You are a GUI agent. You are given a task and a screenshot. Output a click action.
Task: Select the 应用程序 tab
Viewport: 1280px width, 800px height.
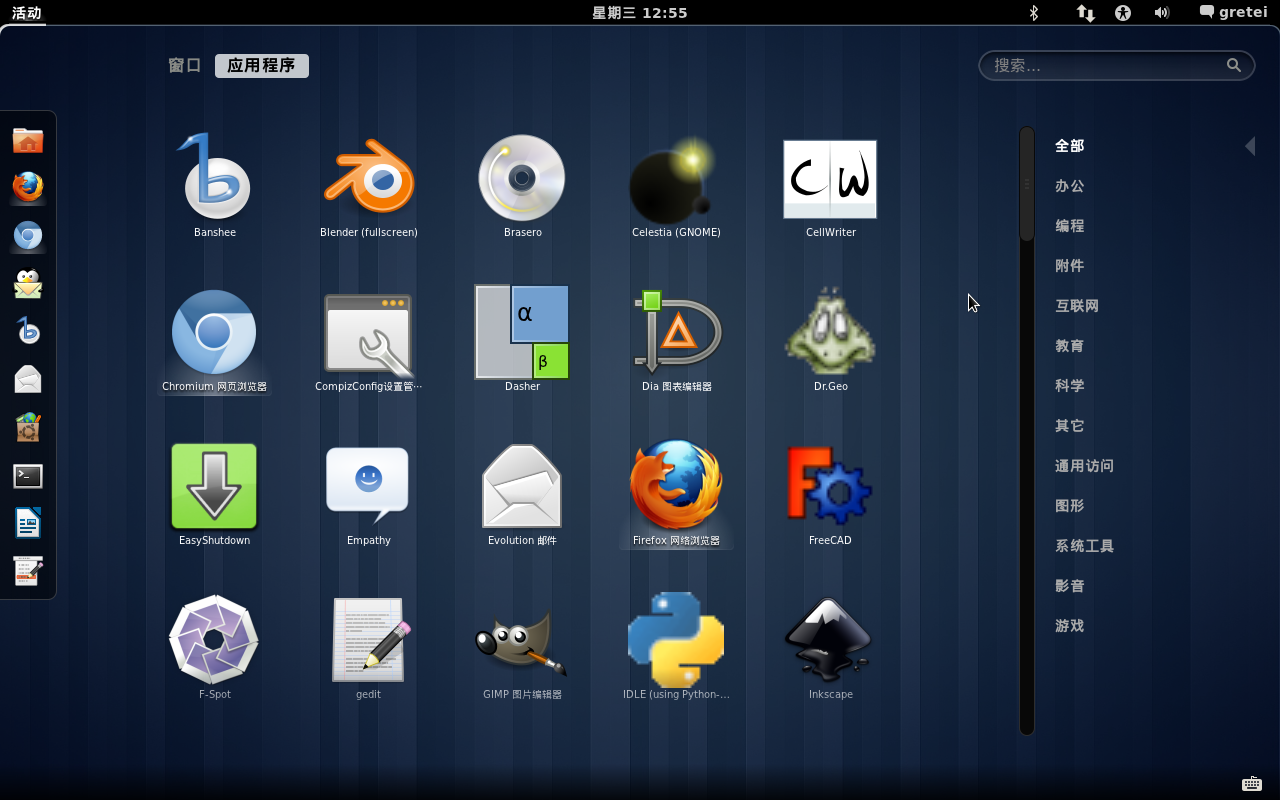tap(262, 65)
